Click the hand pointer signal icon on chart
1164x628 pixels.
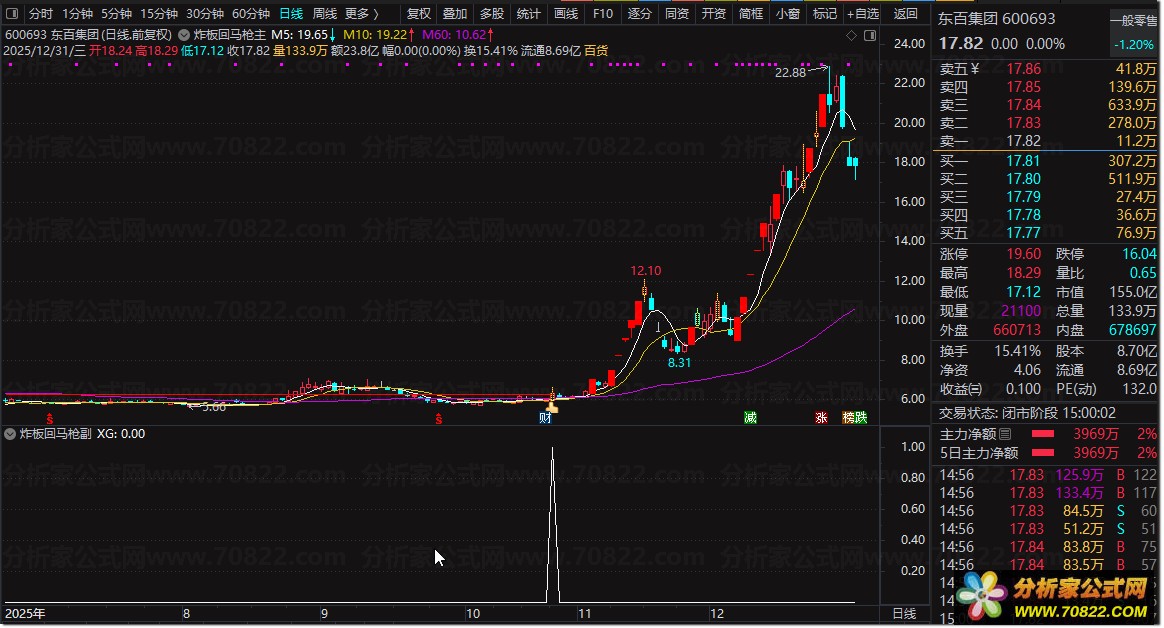coord(552,406)
